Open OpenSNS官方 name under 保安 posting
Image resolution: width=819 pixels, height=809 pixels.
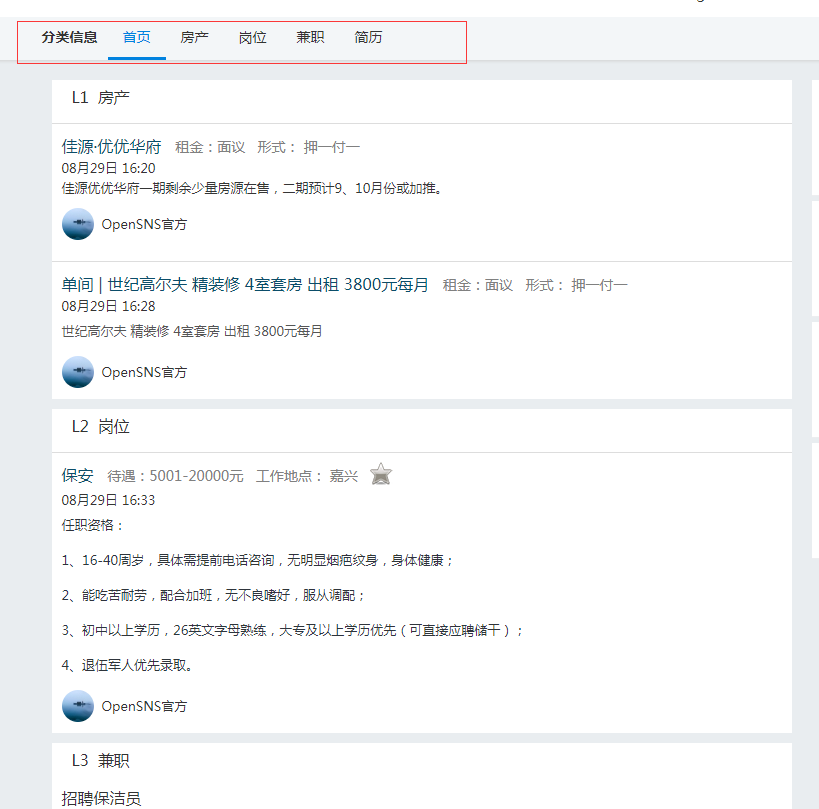point(144,707)
